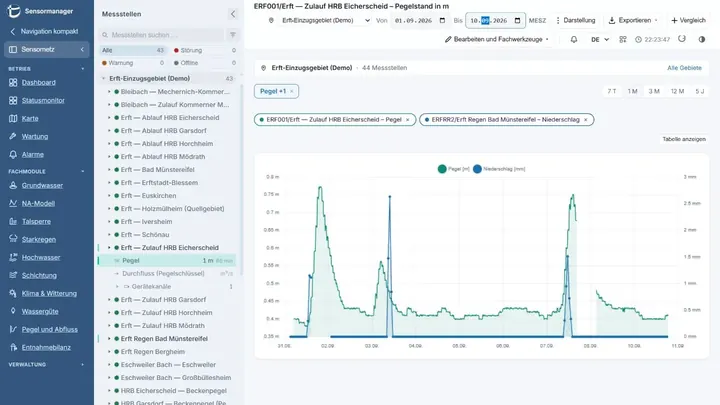Click the refresh icon next to clock
Screen dimensions: 720x405
coord(682,39)
